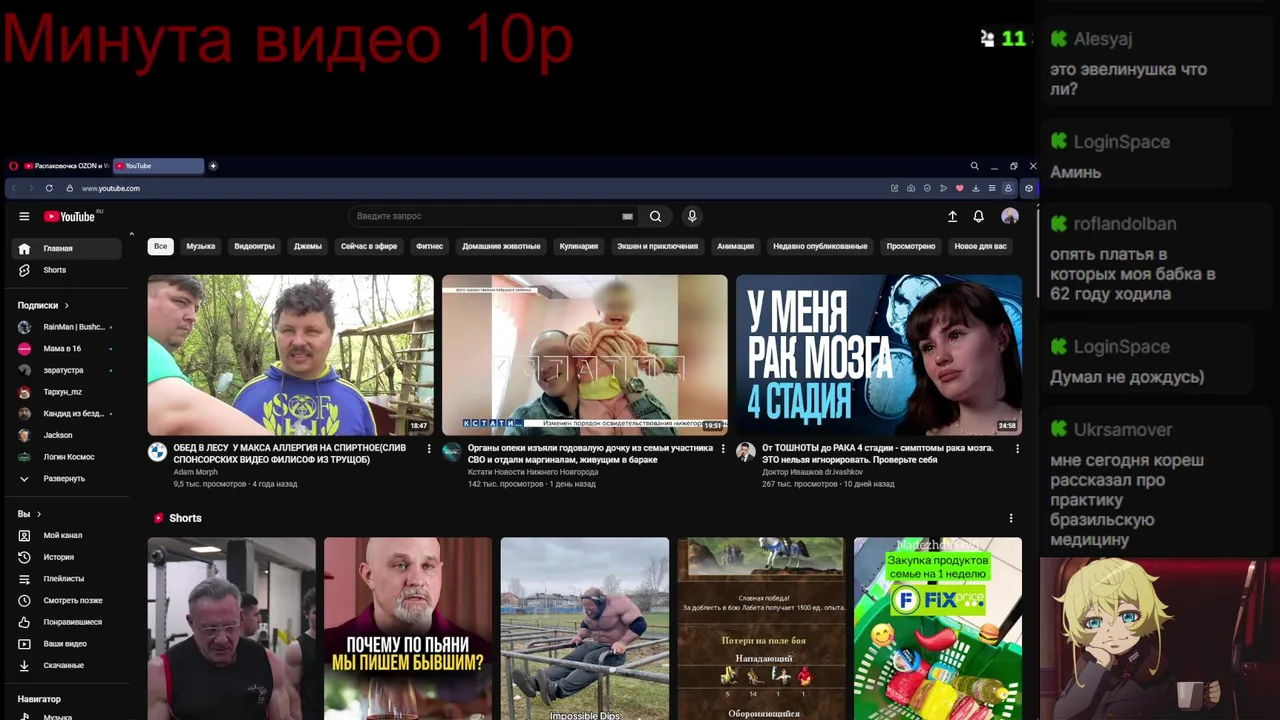Screen dimensions: 1280x720
Task: Select the Фитнес filter chip
Action: [430, 246]
